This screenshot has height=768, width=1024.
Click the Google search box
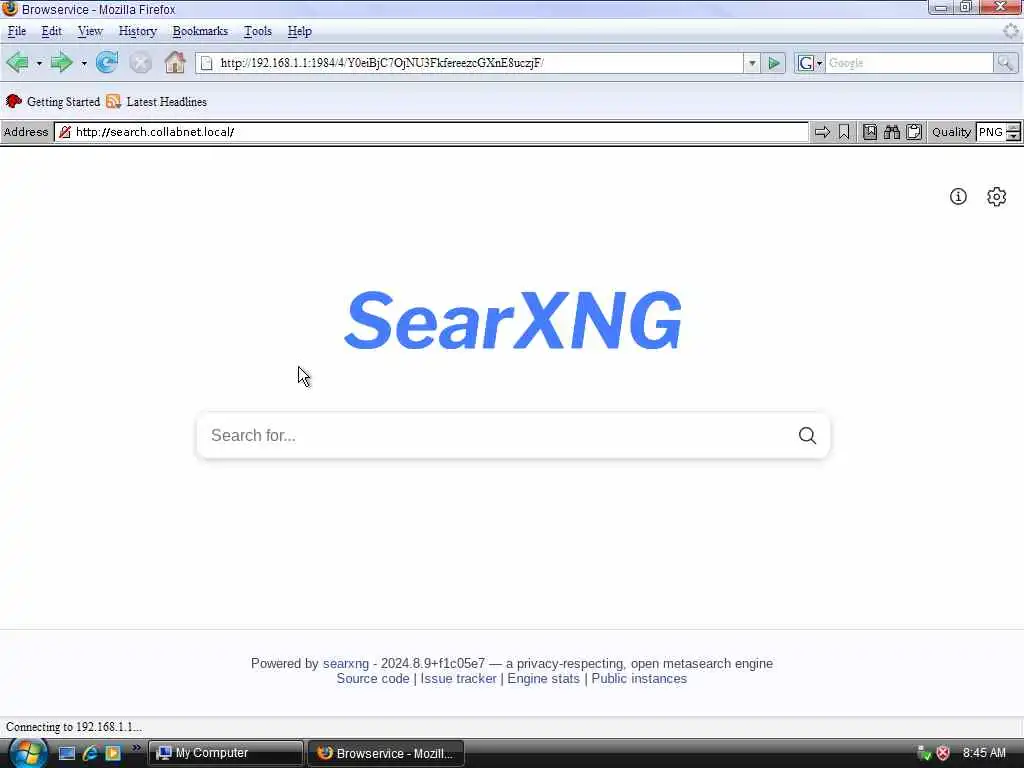coord(909,63)
